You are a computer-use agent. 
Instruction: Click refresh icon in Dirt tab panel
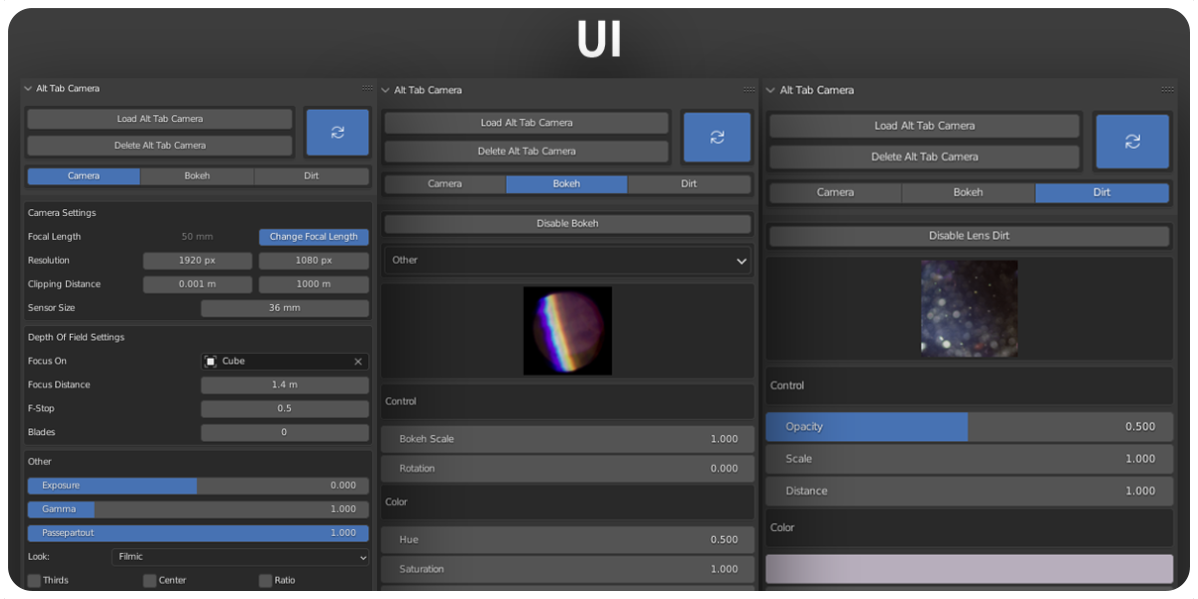pos(1132,141)
